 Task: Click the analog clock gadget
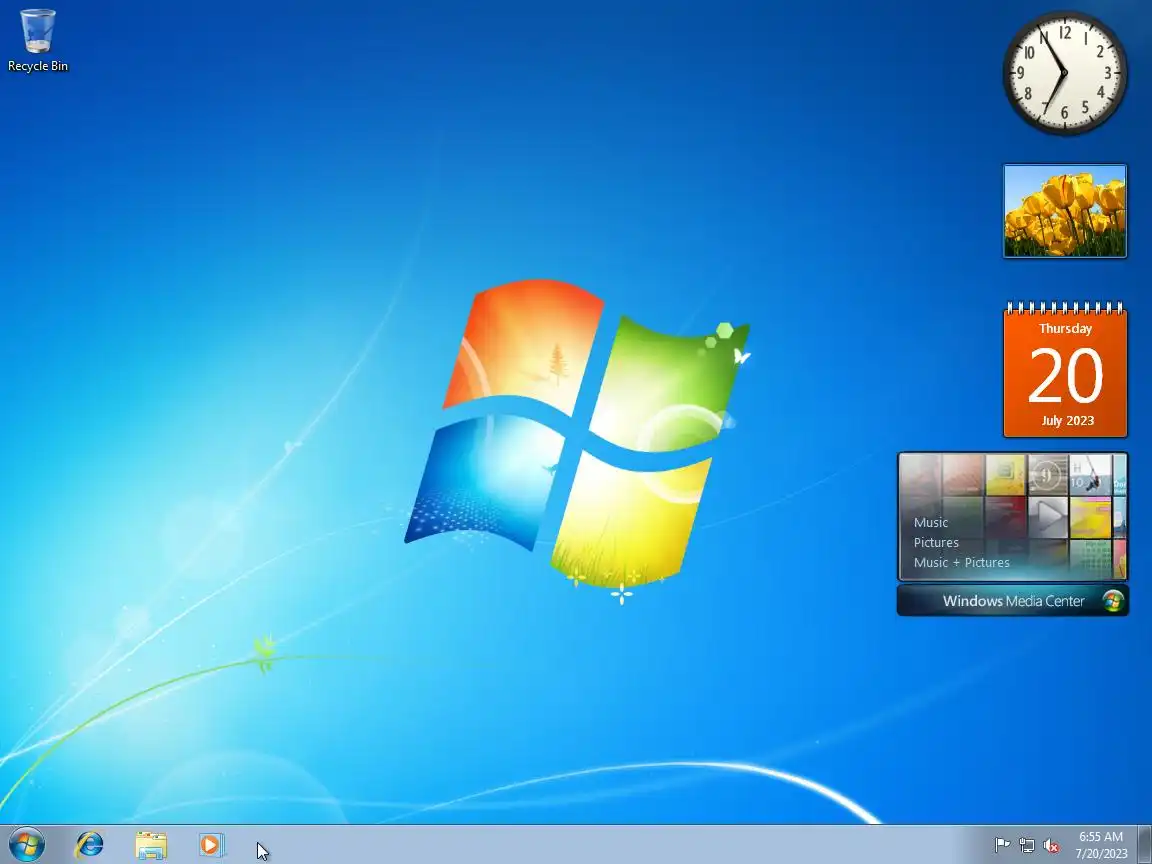click(x=1065, y=73)
